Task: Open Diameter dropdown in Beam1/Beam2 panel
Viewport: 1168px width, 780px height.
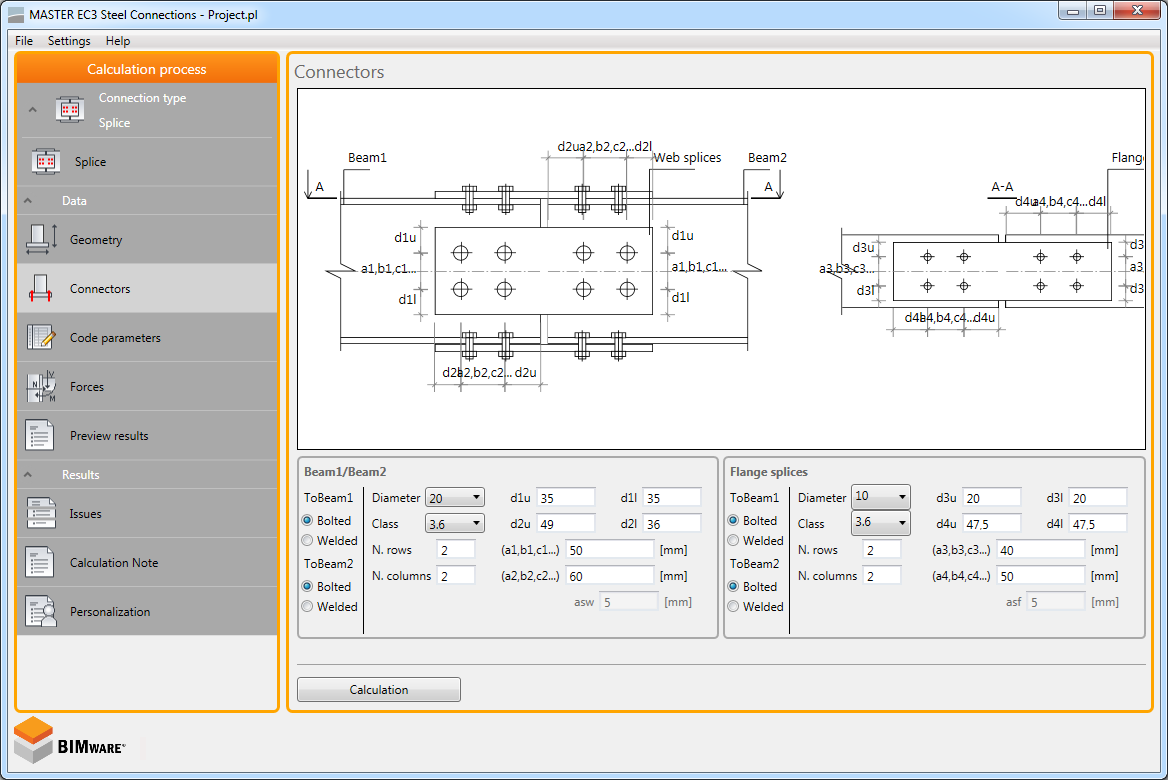Action: click(454, 497)
